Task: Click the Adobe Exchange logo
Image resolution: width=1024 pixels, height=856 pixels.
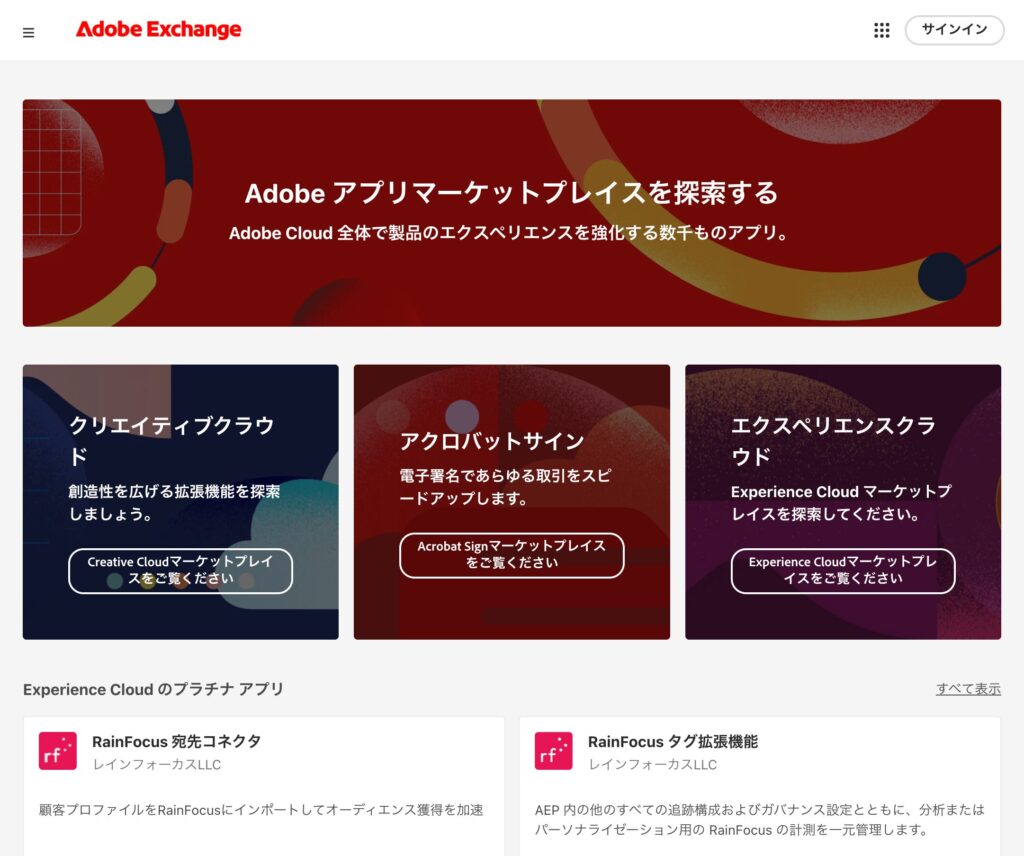Action: pyautogui.click(x=158, y=30)
